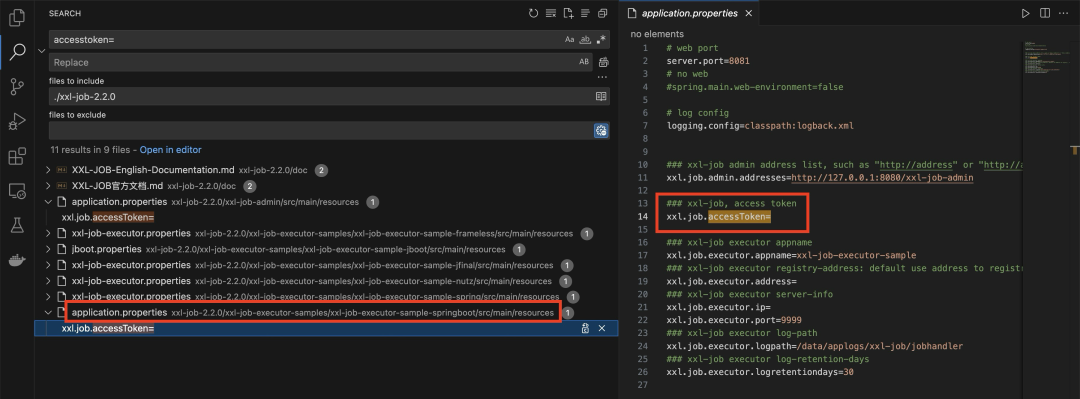Collapse springboot application.properties results
The image size is (1080, 399).
(x=48, y=313)
